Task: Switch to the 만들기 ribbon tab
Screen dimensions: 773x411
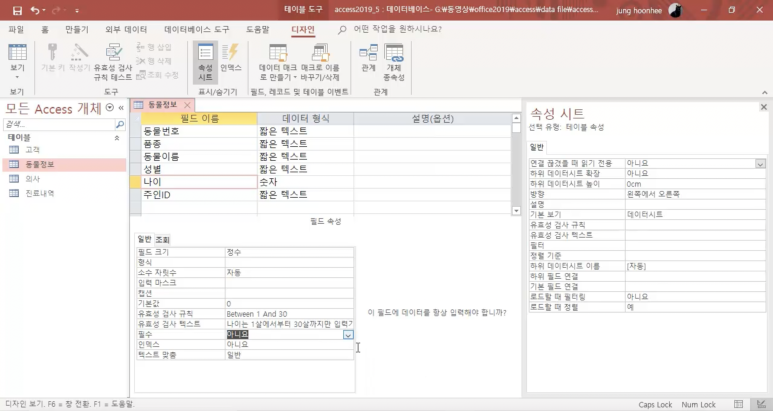Action: (x=77, y=30)
